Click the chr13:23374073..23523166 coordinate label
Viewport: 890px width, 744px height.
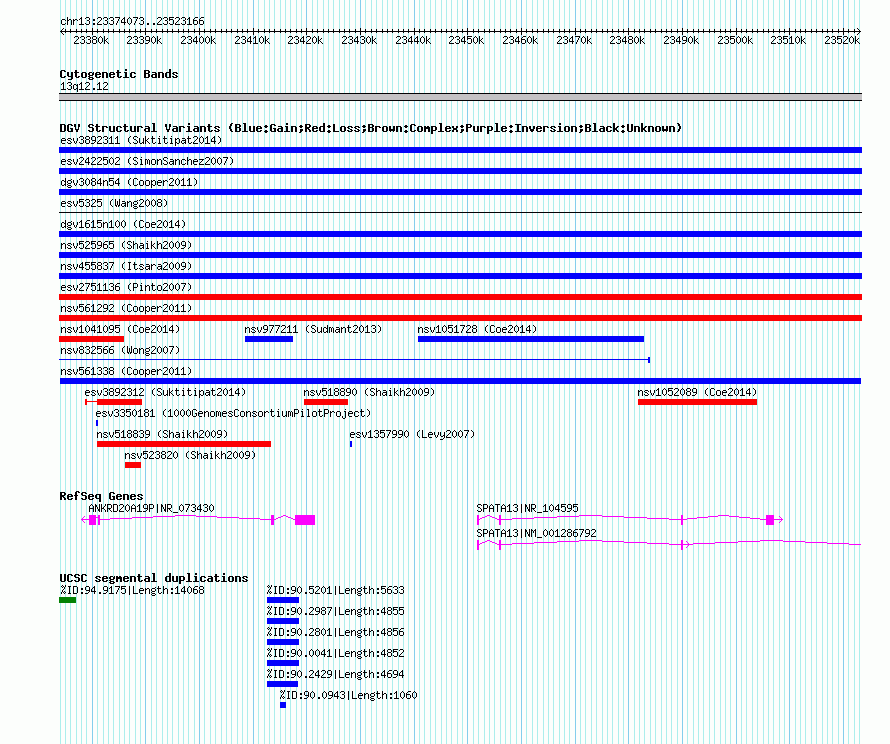132,21
